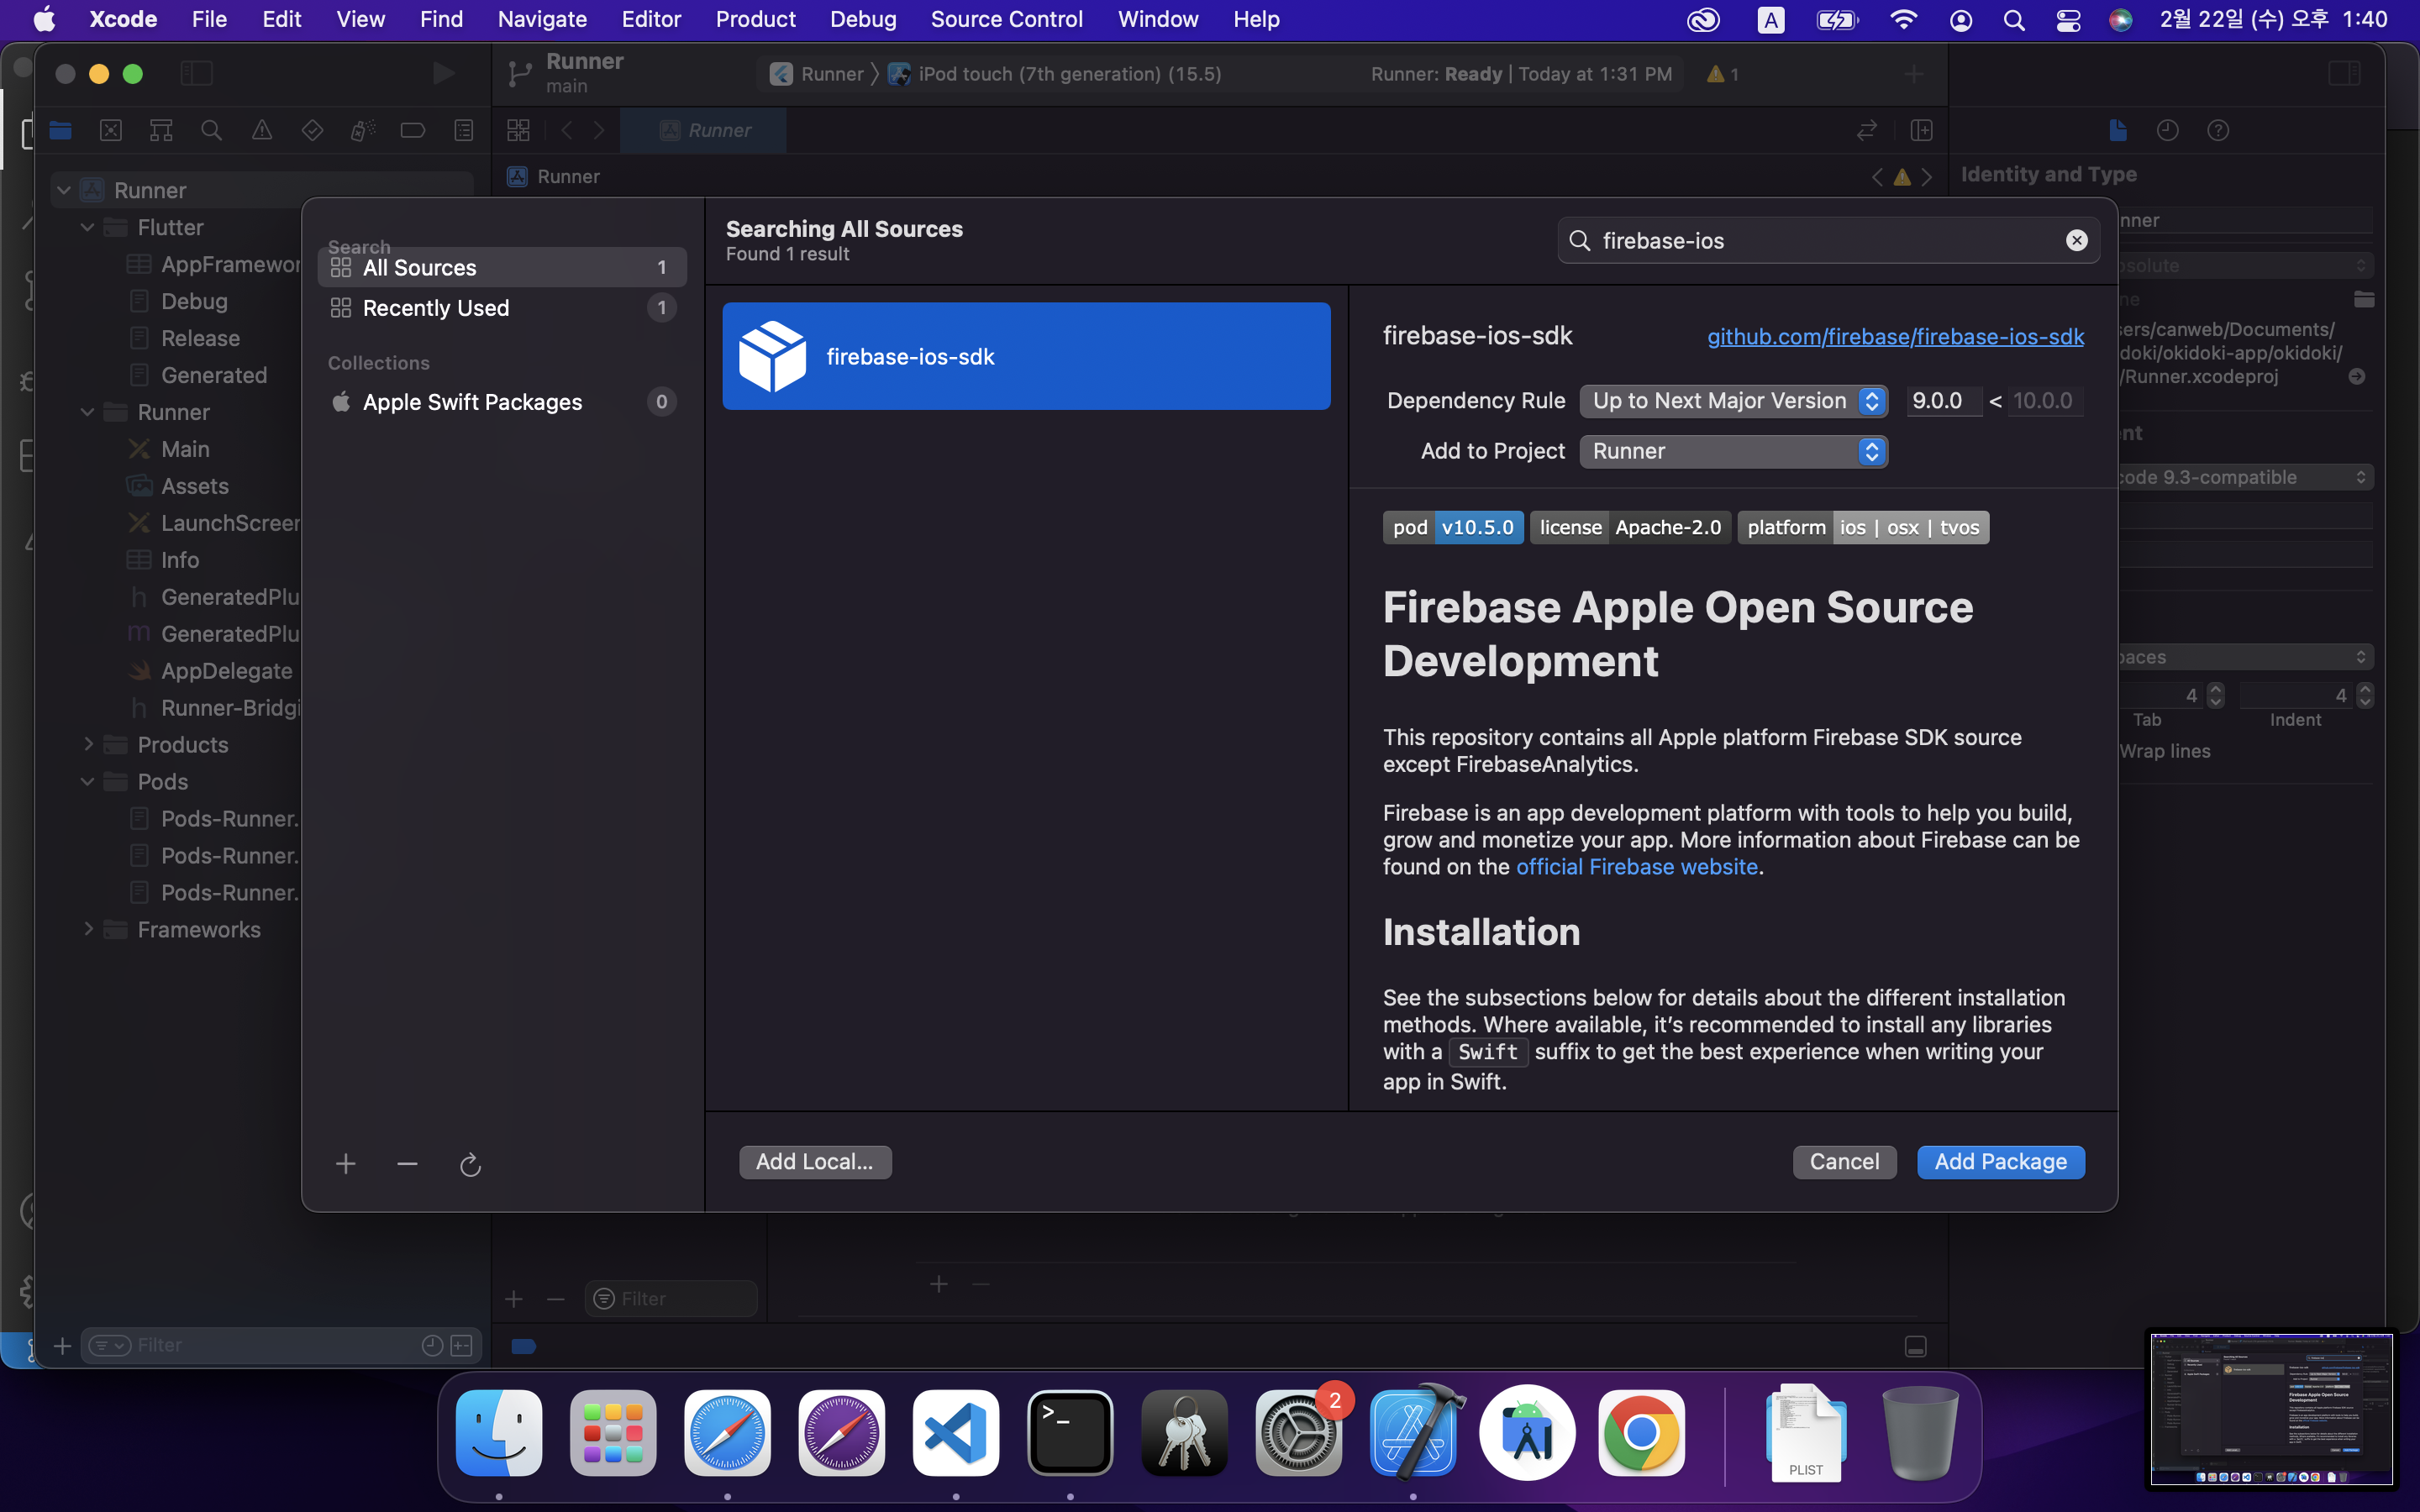Viewport: 2420px width, 1512px height.
Task: Open Visual Studio Code from the Dock
Action: [956, 1434]
